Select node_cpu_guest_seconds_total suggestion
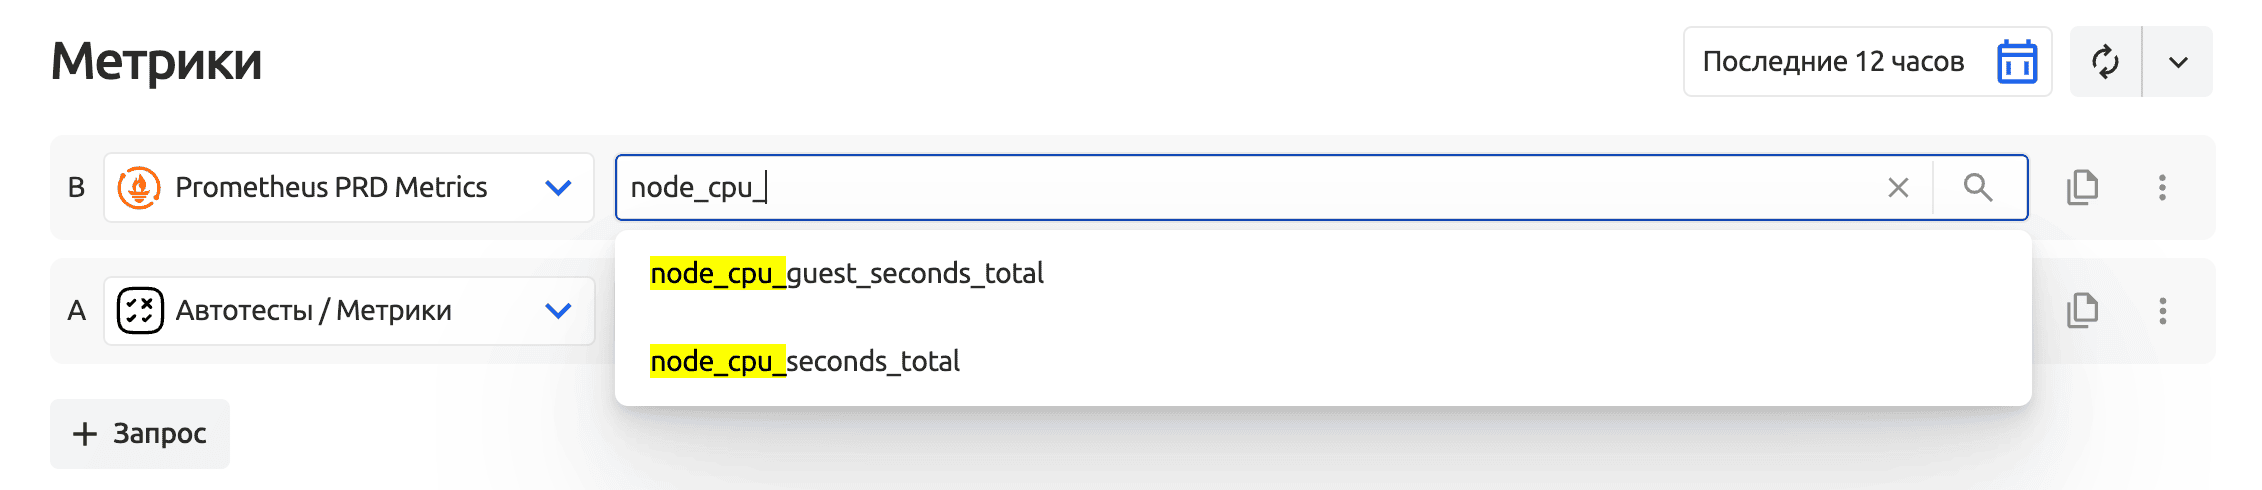Viewport: 2262px width, 490px height. (846, 274)
